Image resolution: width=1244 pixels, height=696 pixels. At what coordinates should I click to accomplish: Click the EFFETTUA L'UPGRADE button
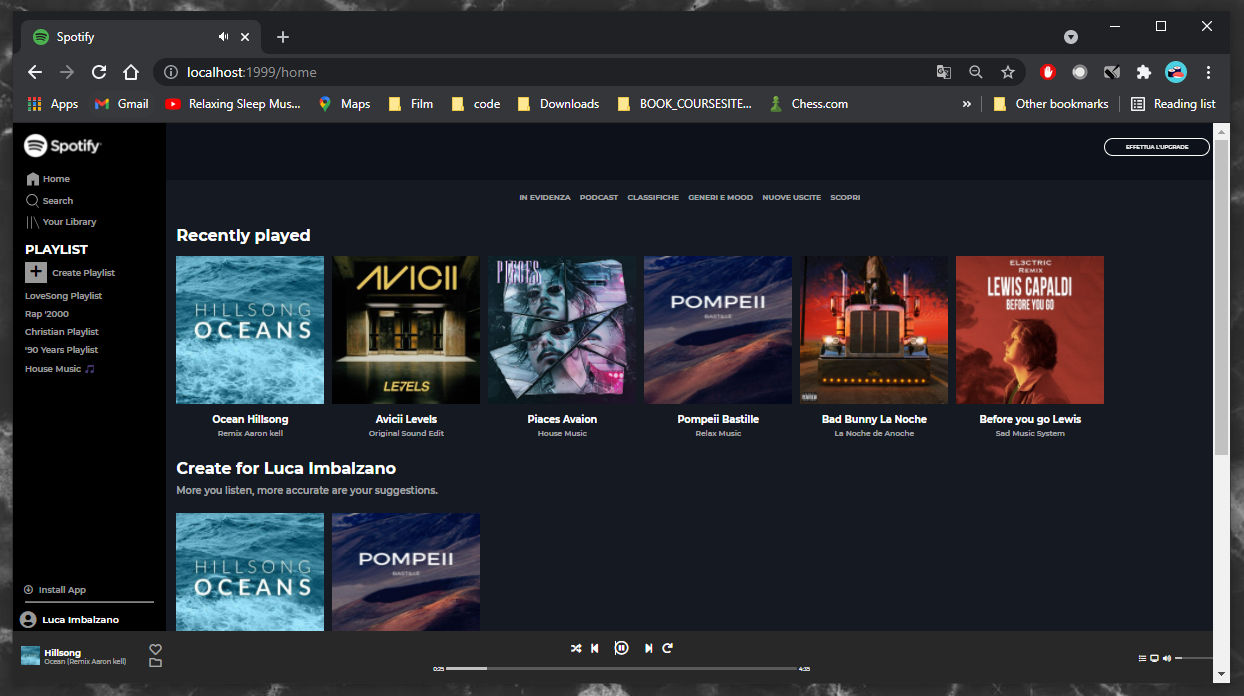(1156, 146)
